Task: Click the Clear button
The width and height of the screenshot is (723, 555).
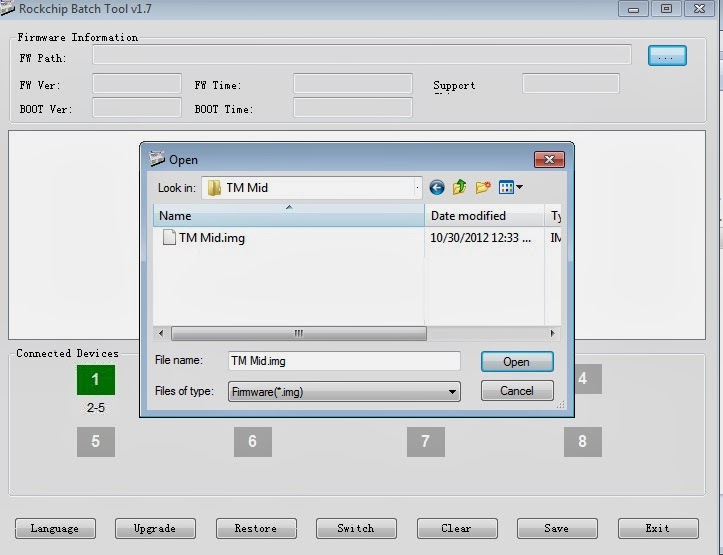Action: click(x=457, y=528)
